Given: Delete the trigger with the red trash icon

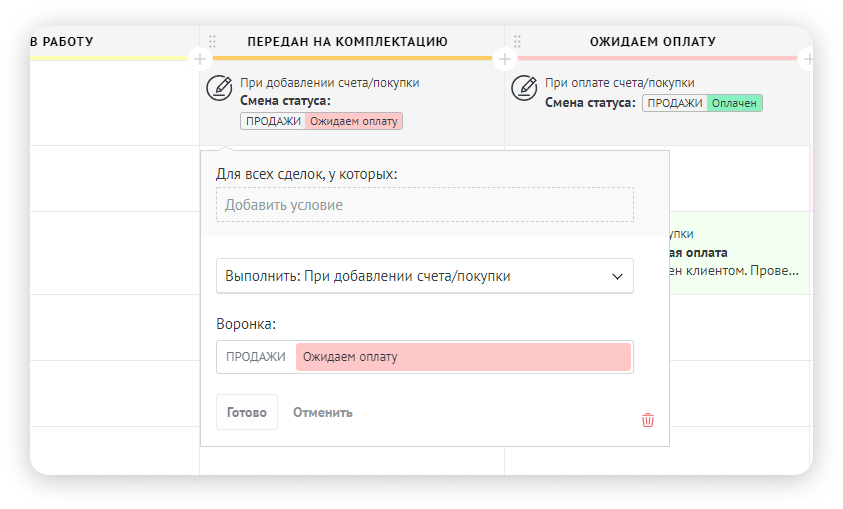Looking at the screenshot, I should tap(648, 420).
